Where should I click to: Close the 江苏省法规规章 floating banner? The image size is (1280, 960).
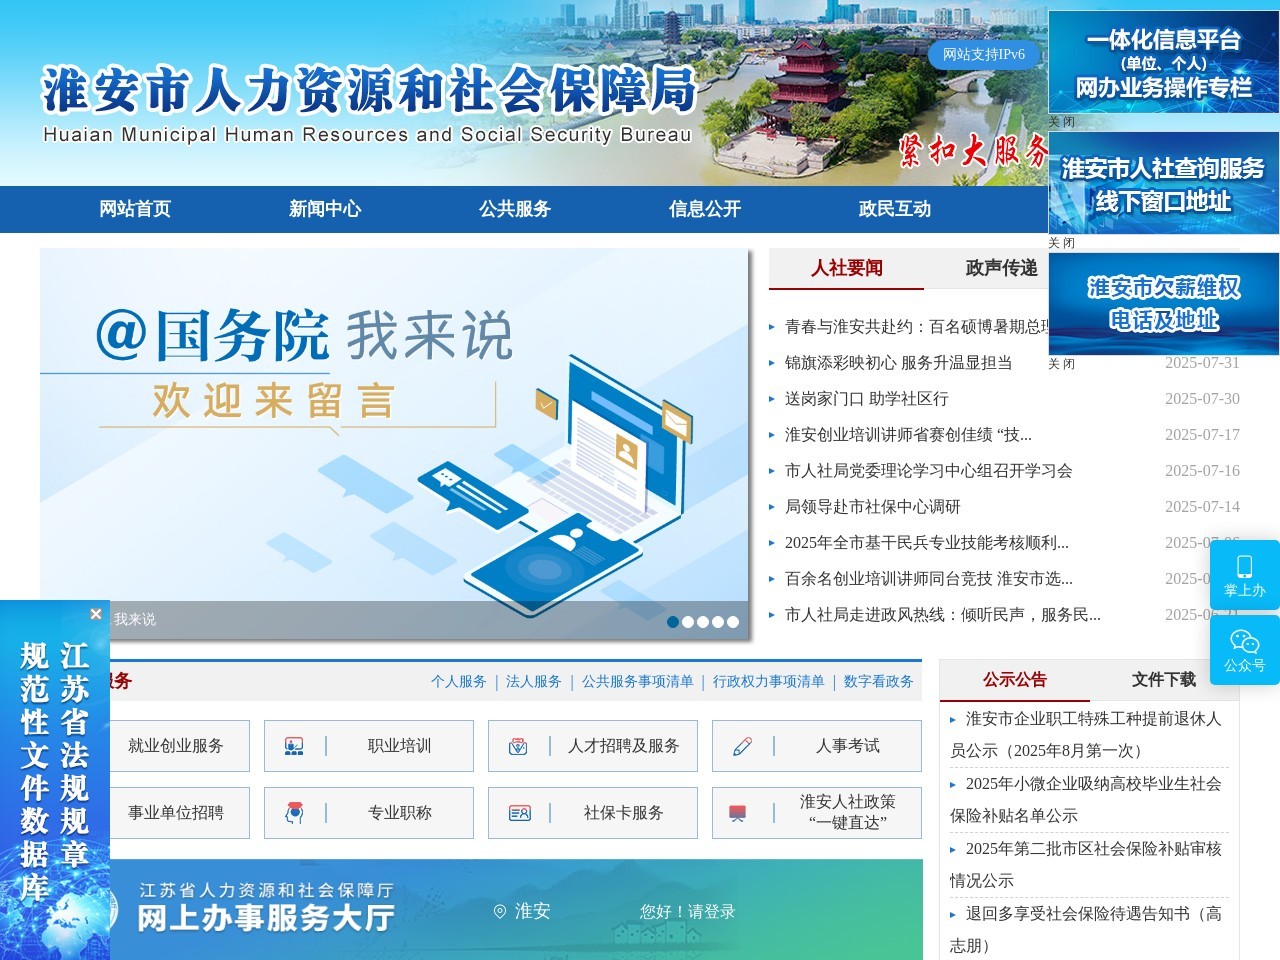tap(96, 613)
